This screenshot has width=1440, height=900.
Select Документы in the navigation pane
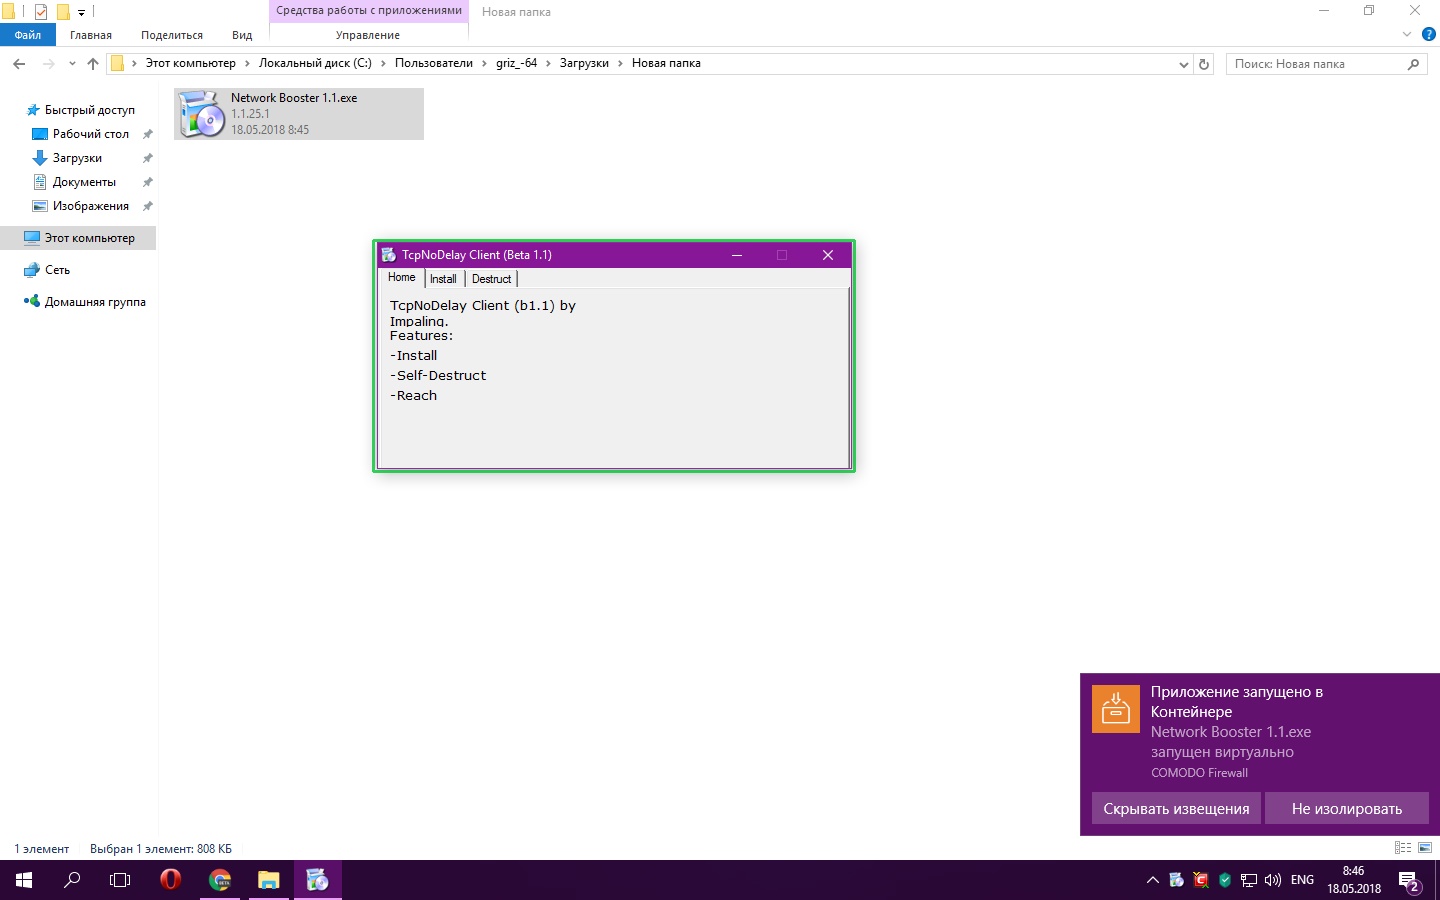point(84,182)
